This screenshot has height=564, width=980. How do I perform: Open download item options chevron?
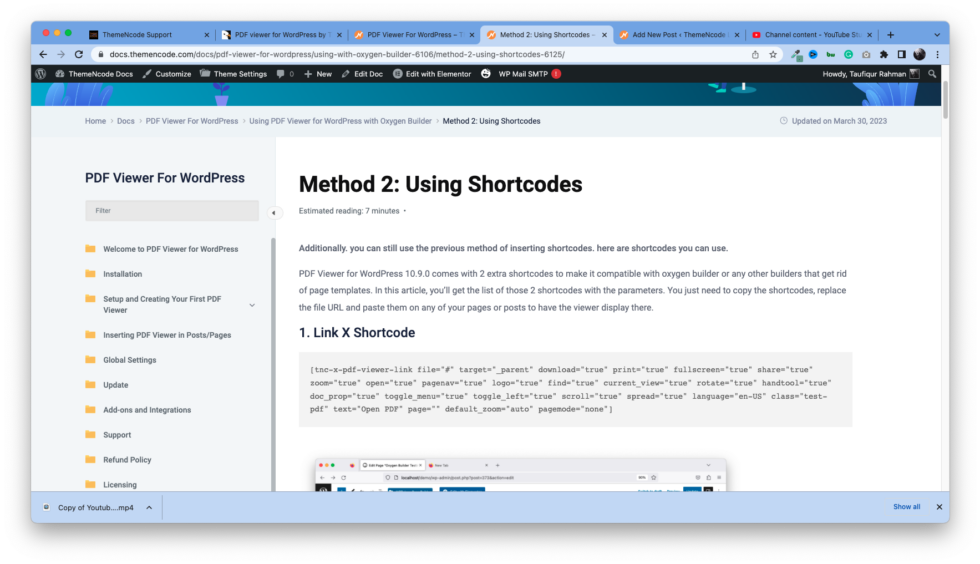coord(149,508)
